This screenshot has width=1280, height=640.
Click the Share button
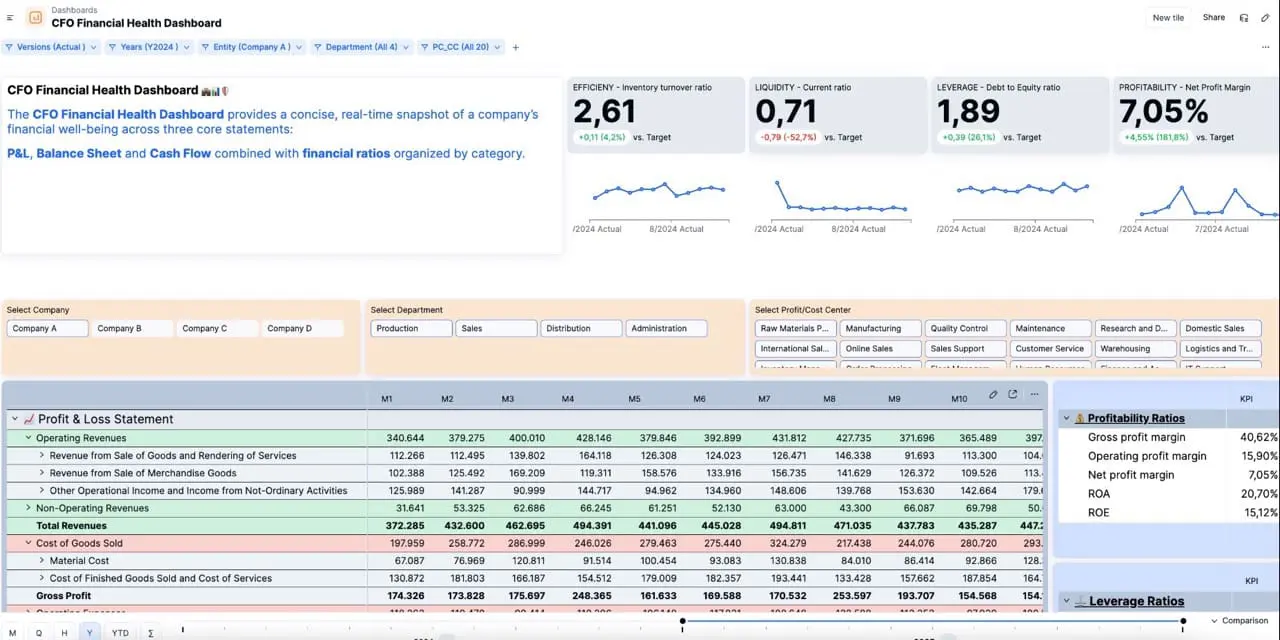(1213, 17)
